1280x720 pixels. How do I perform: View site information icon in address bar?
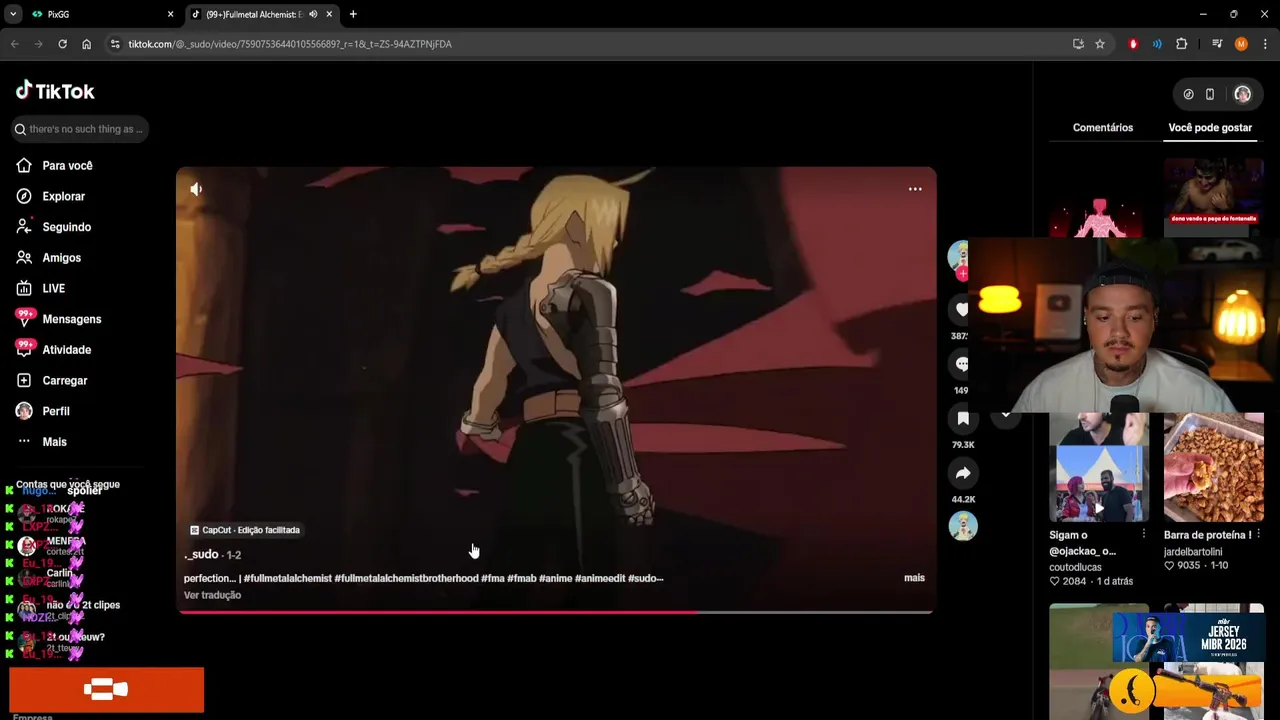click(115, 44)
